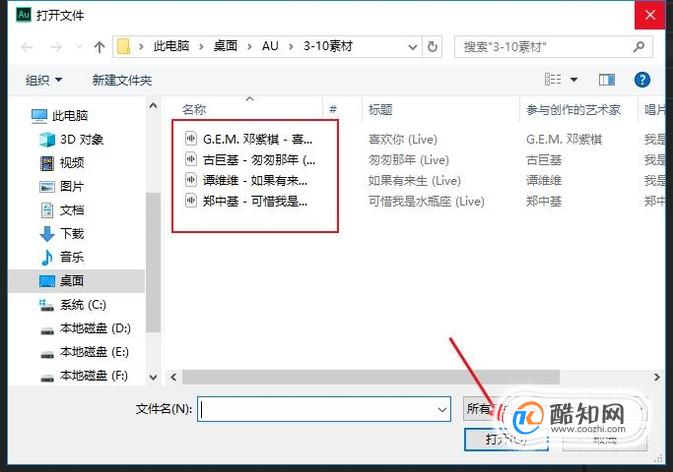Image resolution: width=673 pixels, height=472 pixels.
Task: Refresh the 3-10素材 folder
Action: click(432, 46)
